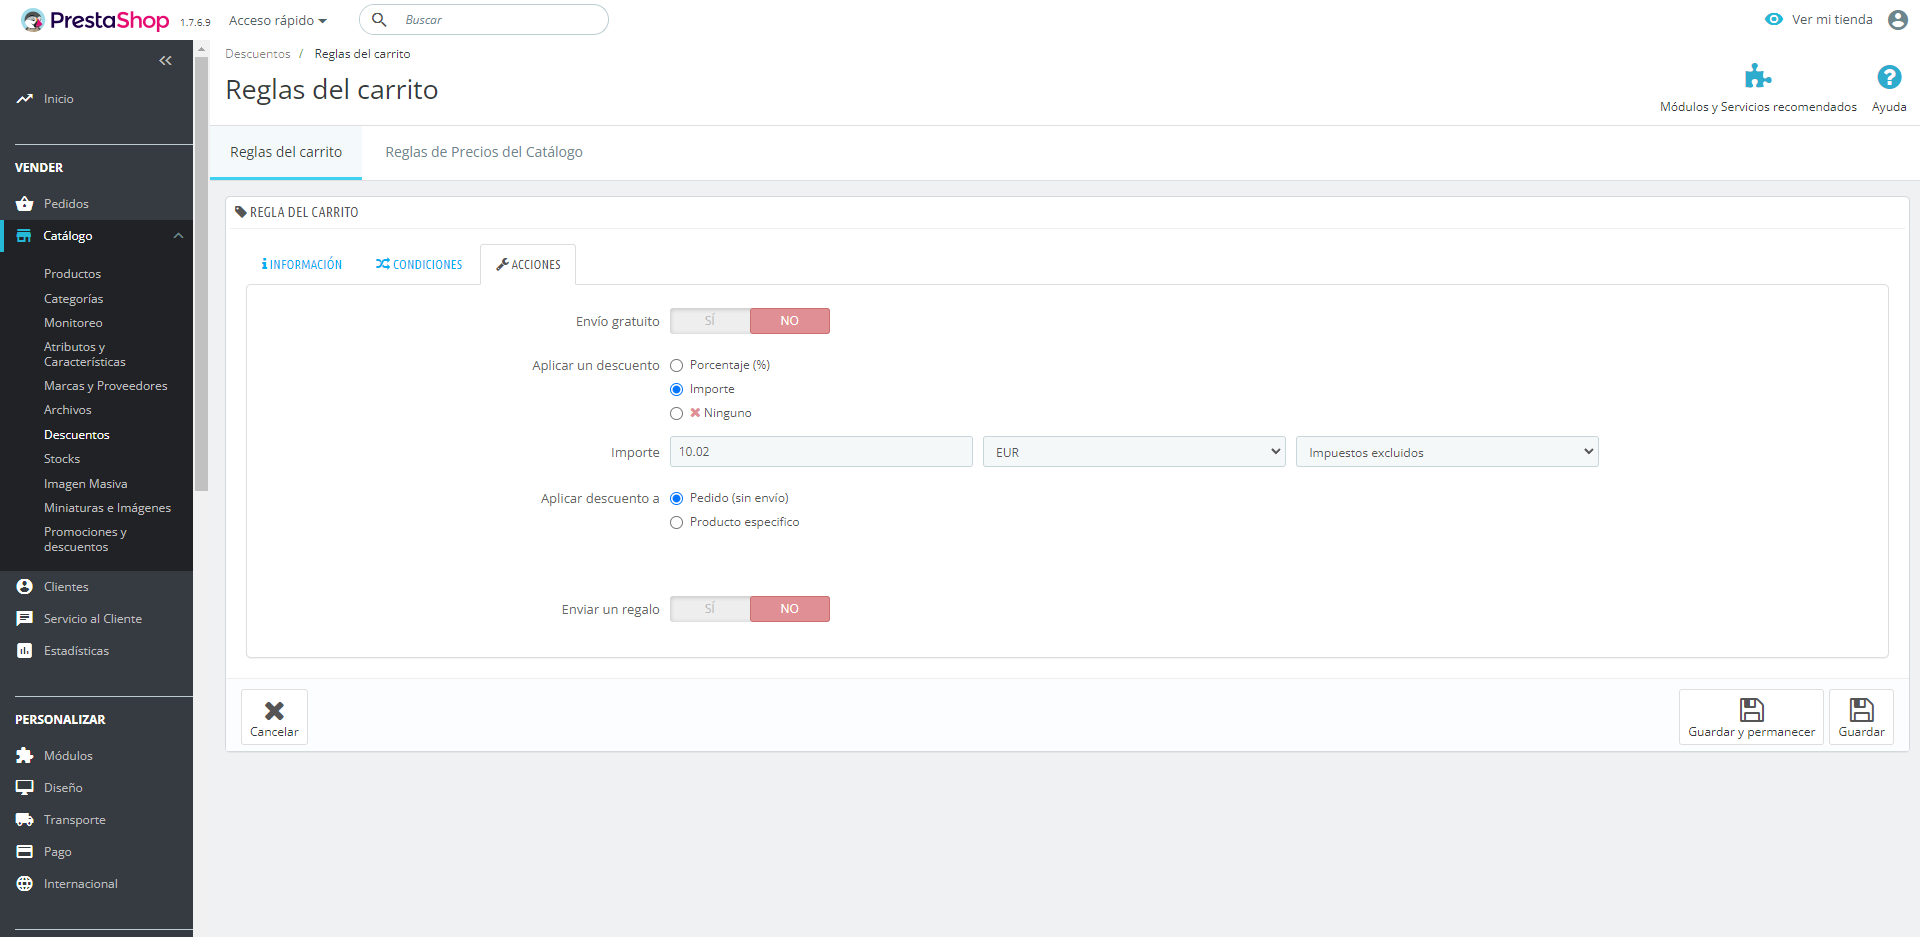
Task: Click the Descuentos breadcrumb link
Action: 257,54
